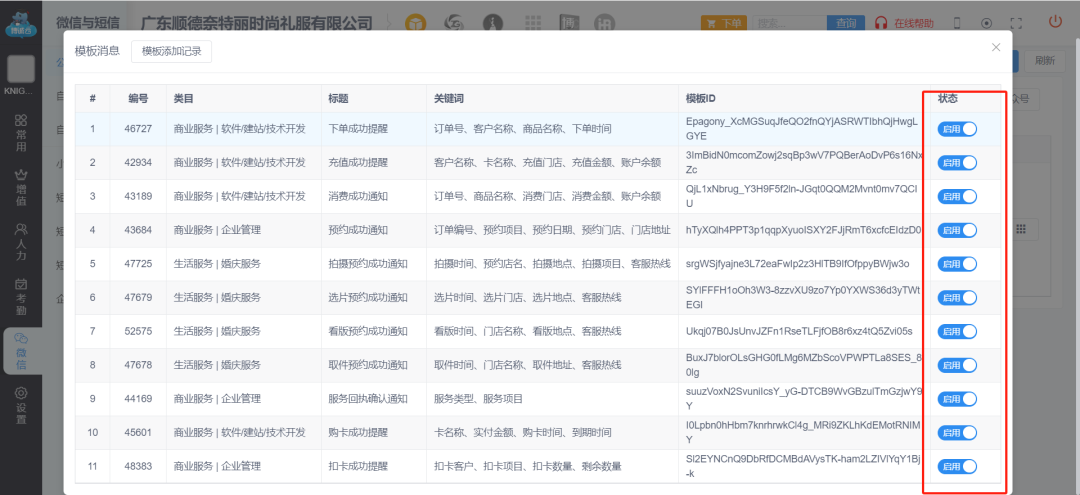Open the 考勤 attendance sidebar item
The image size is (1080, 495).
21,296
